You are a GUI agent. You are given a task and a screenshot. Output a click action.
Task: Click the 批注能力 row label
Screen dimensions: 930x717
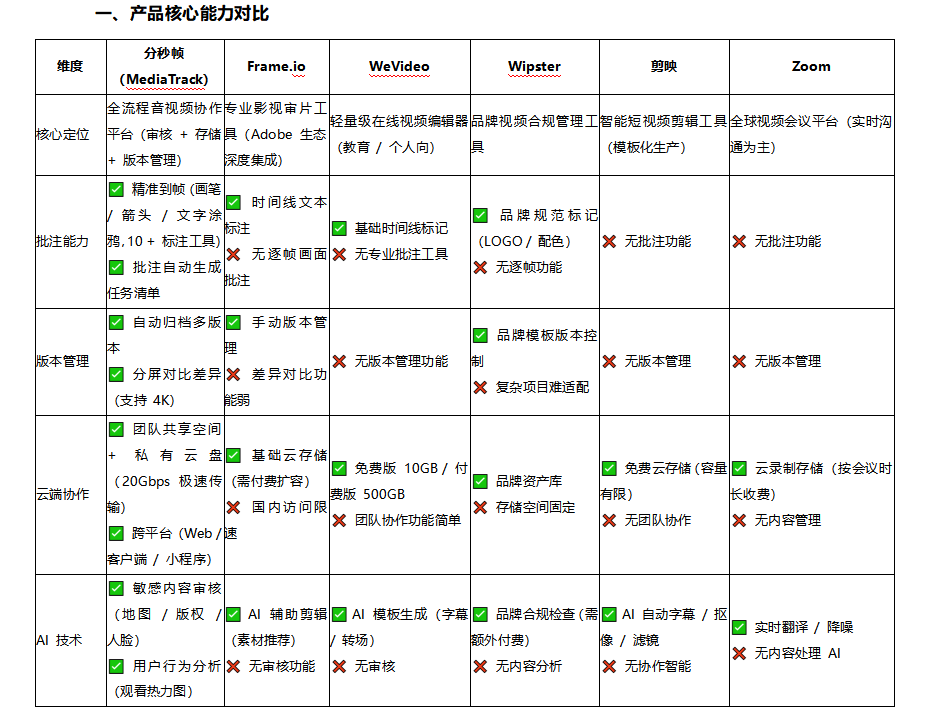click(63, 241)
